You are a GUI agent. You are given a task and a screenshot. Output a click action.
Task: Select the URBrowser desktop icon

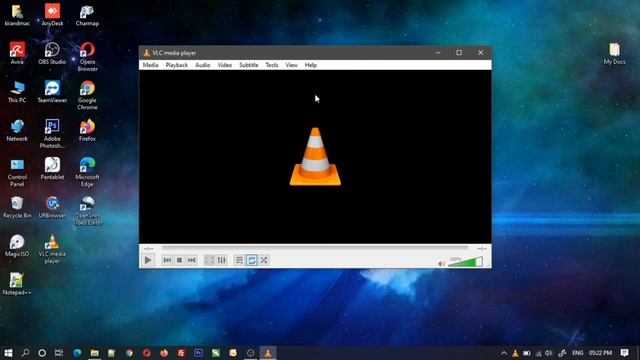[52, 207]
